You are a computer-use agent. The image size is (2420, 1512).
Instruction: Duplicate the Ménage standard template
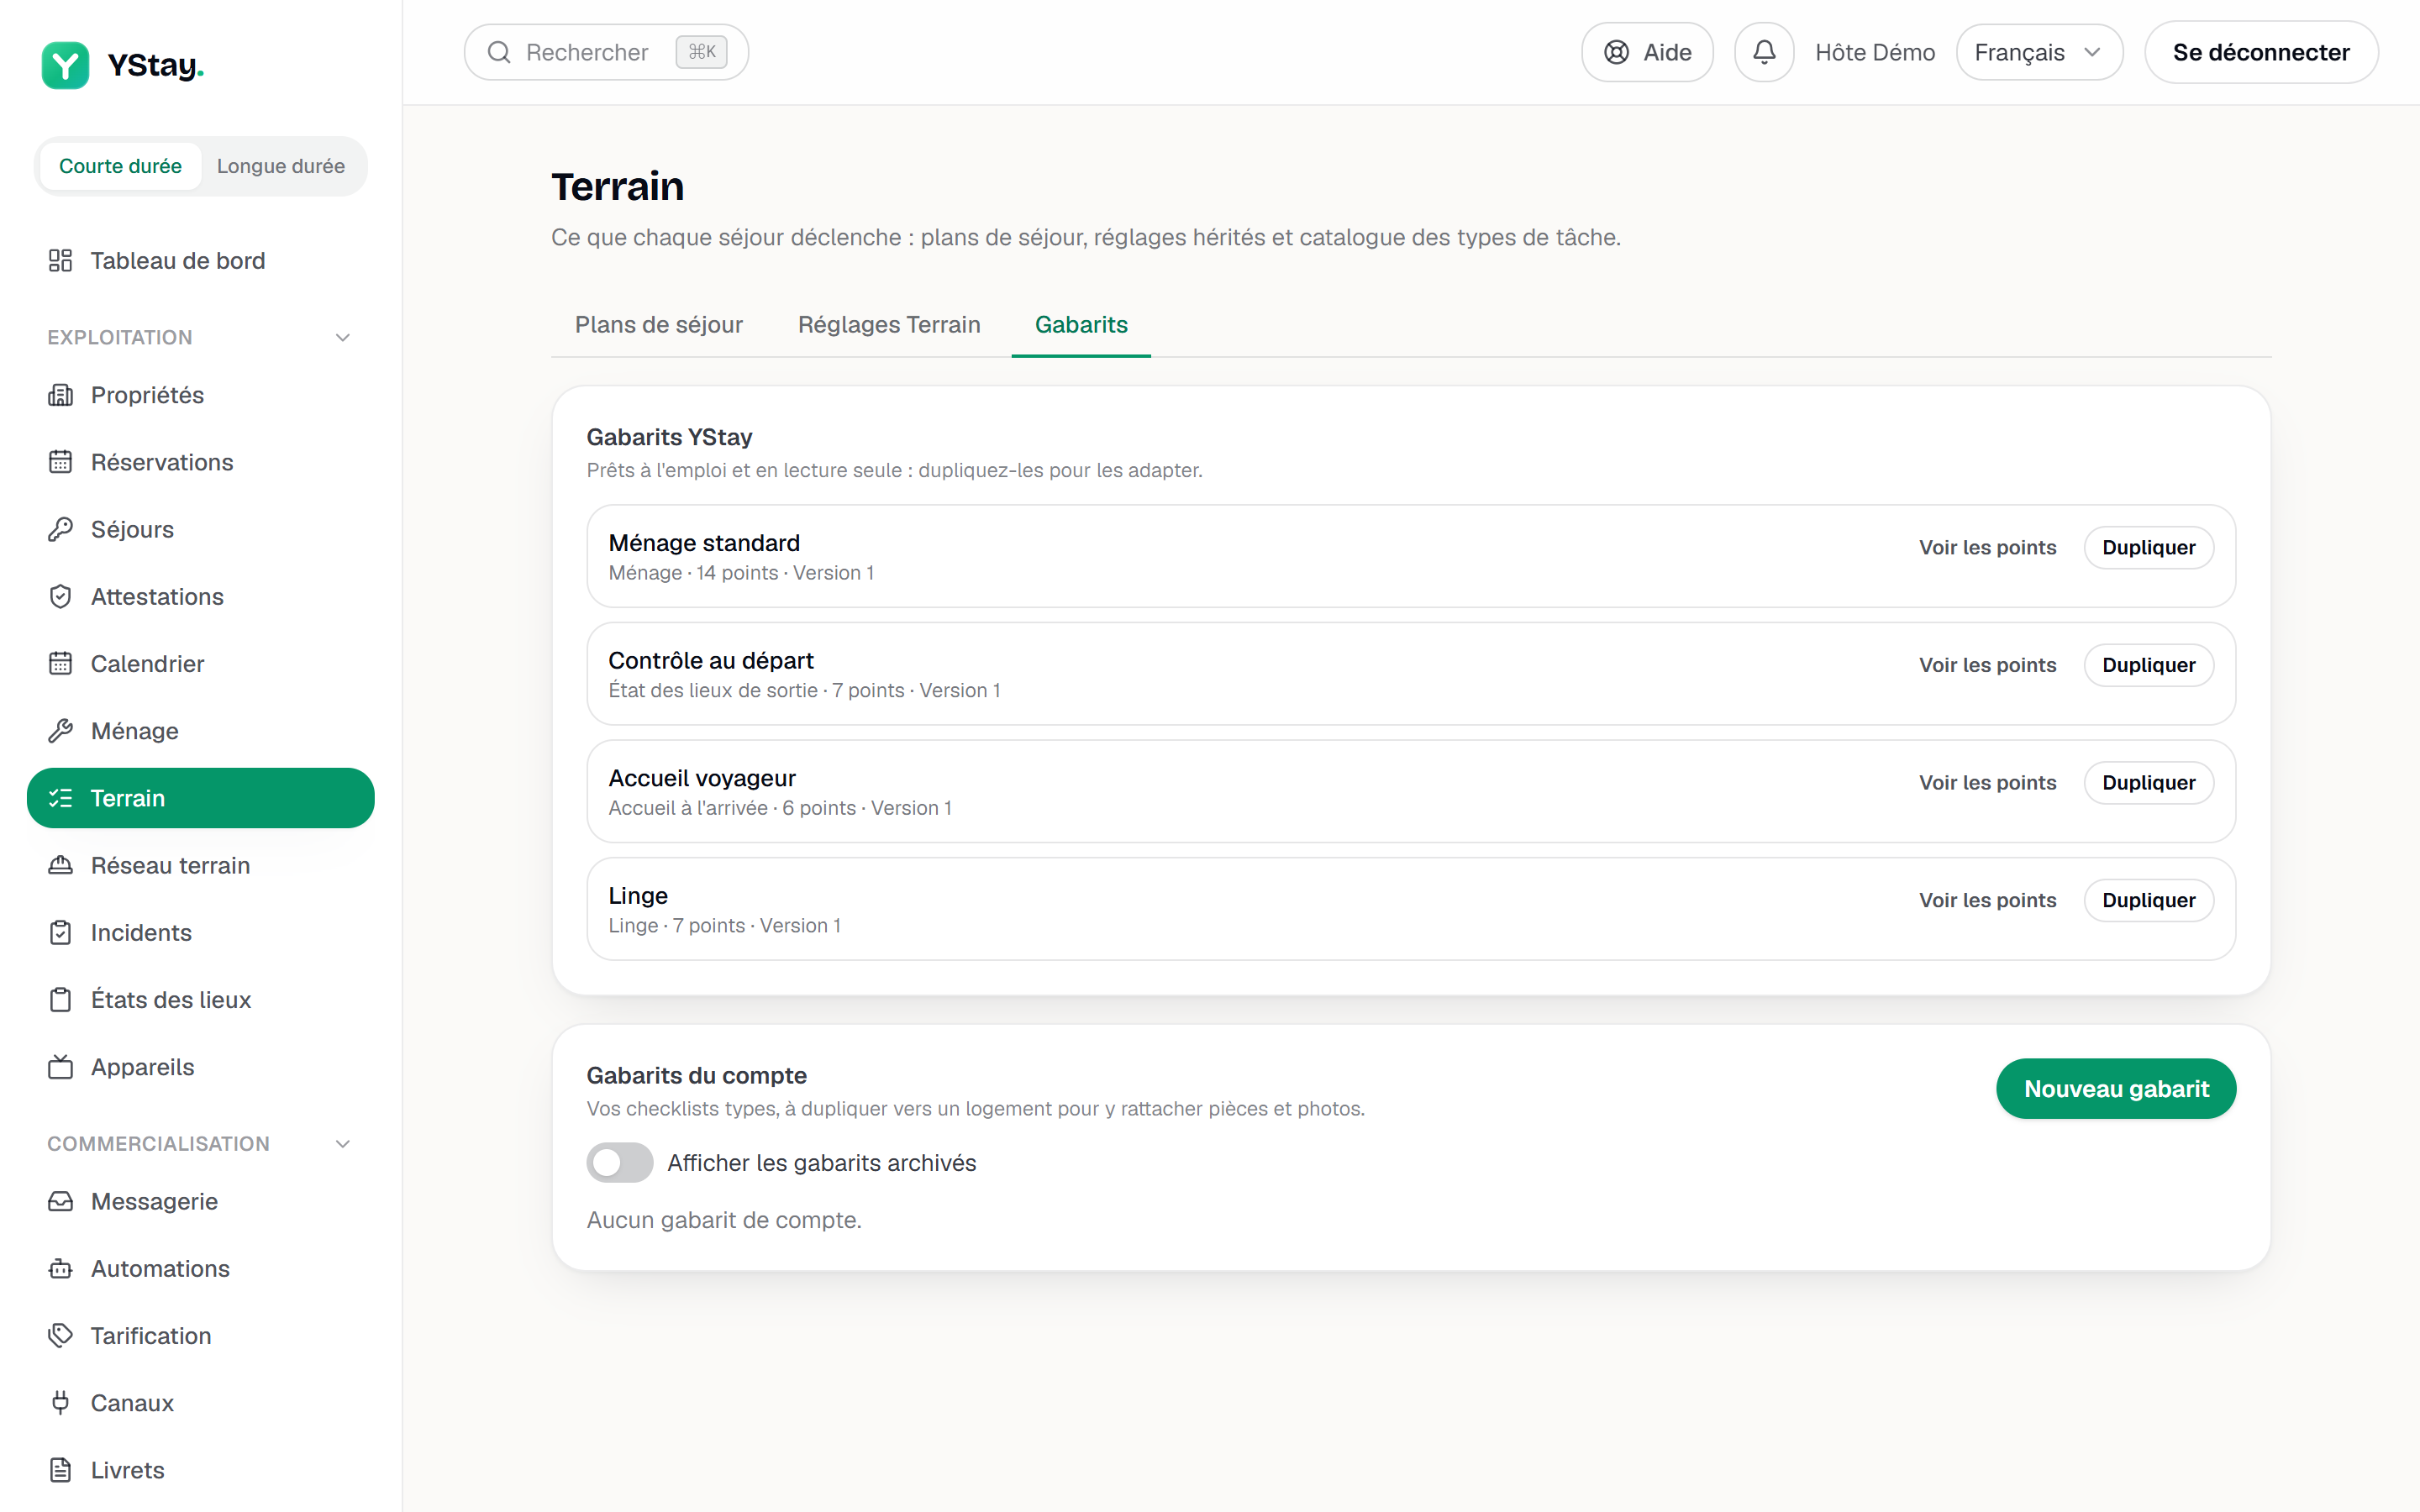point(2148,547)
